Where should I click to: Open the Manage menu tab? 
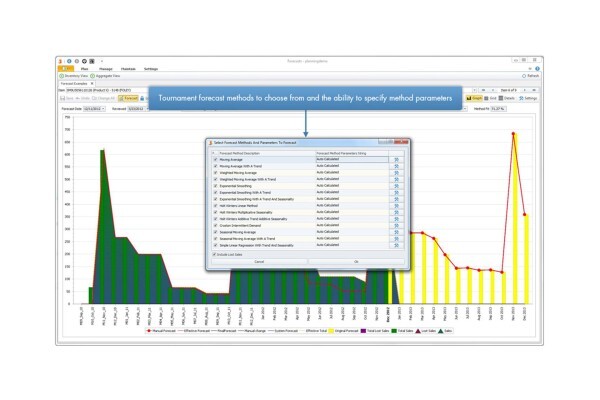[x=106, y=69]
